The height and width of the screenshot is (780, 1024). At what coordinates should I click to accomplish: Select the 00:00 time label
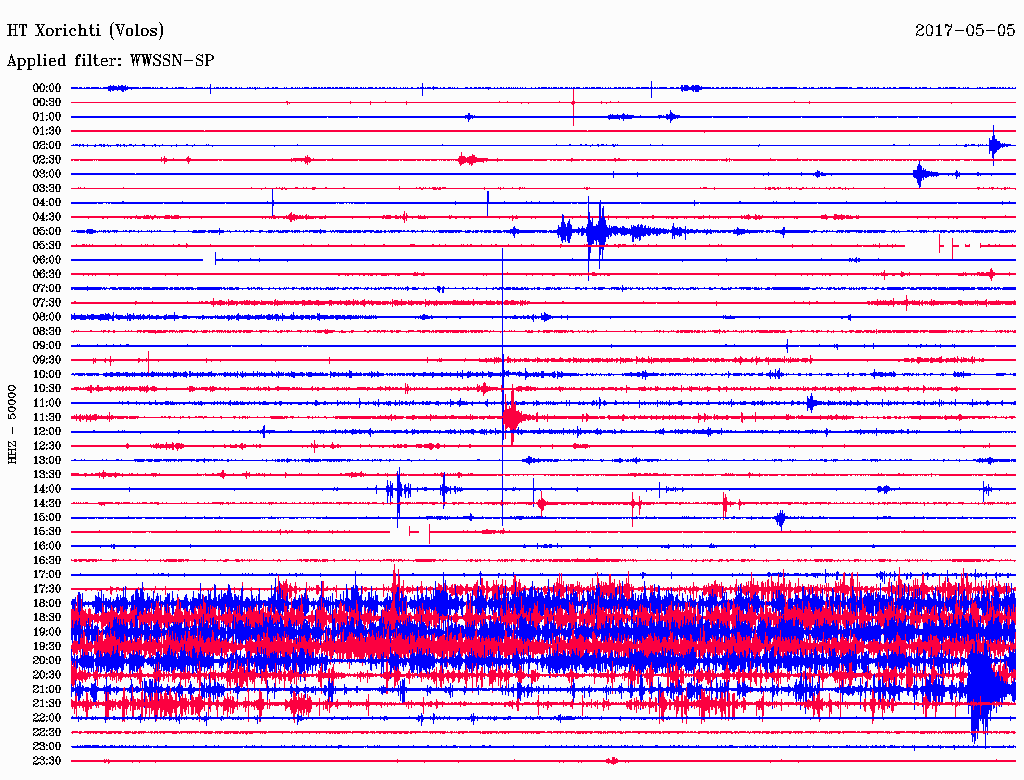click(47, 88)
